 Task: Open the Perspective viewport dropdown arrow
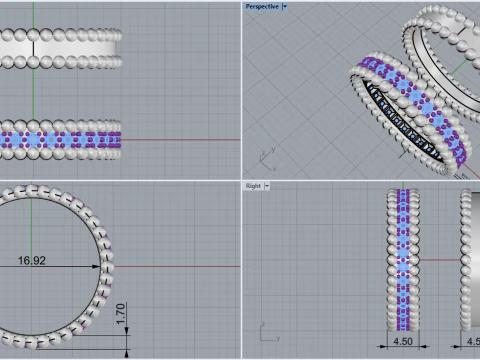[x=285, y=6]
